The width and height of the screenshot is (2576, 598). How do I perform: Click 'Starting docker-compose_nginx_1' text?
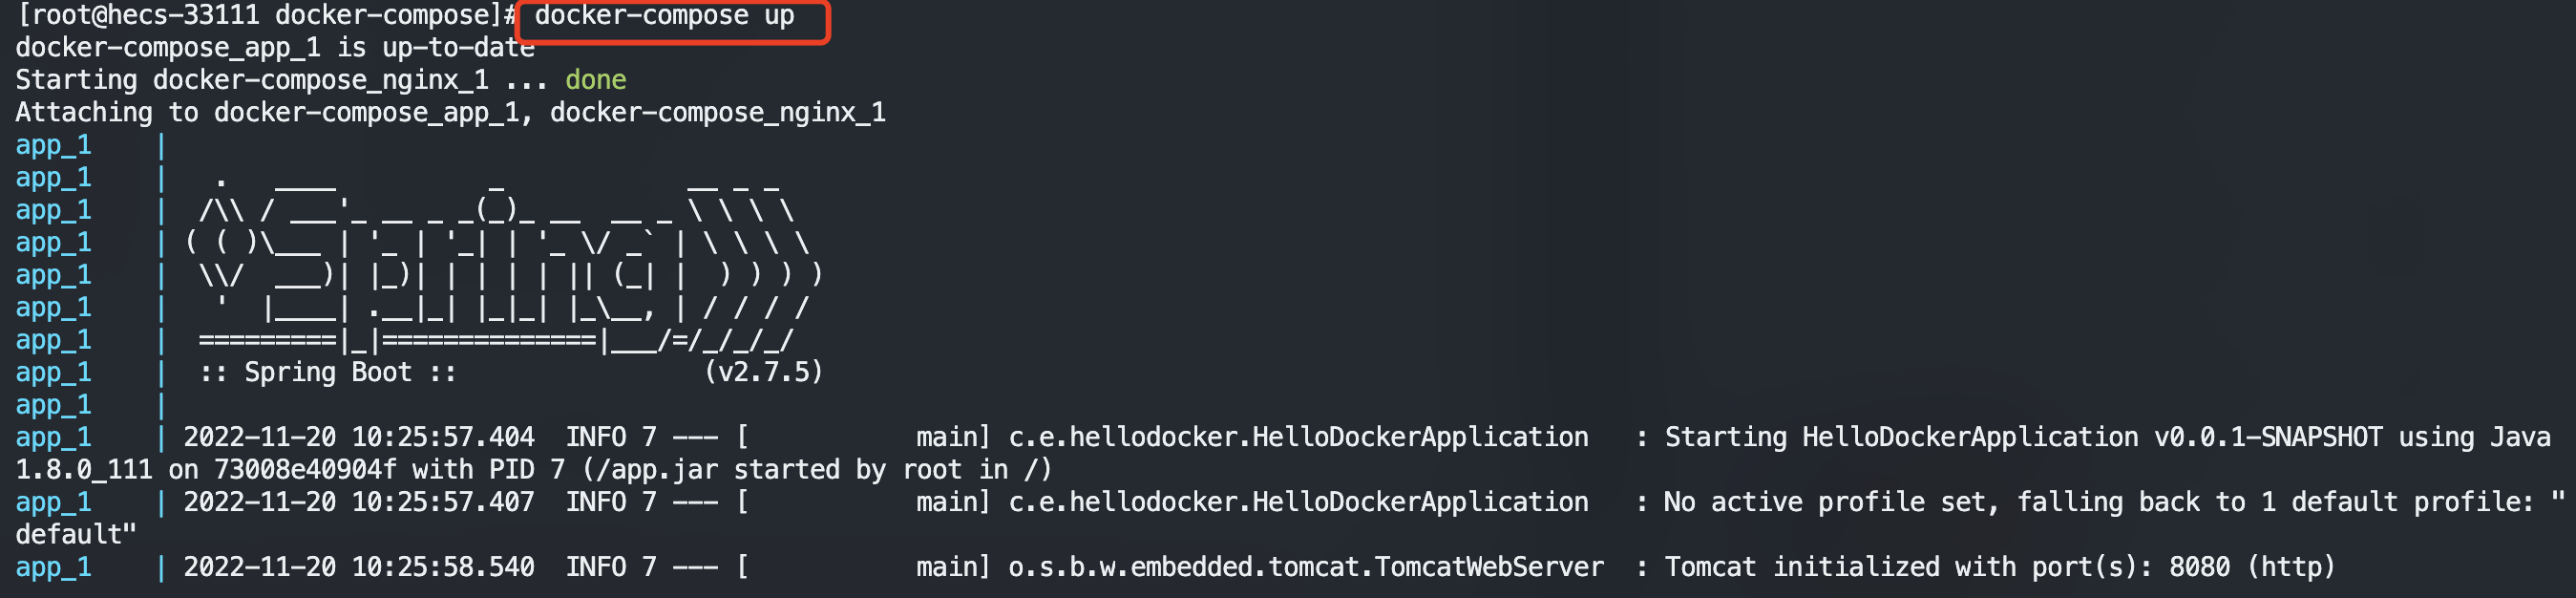coord(252,80)
